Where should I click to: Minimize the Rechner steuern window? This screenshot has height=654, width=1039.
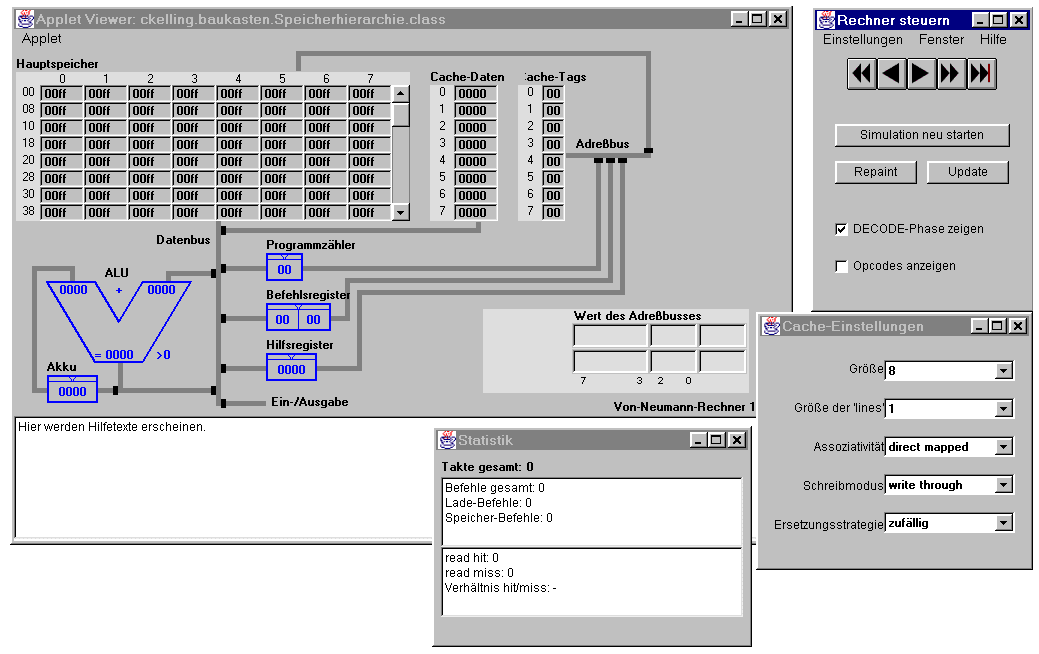980,20
